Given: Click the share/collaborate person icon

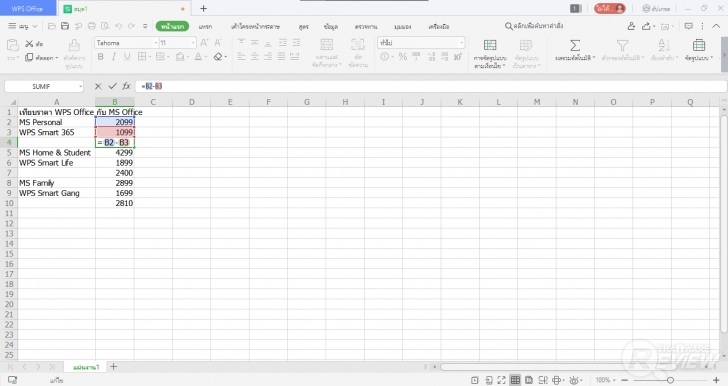Looking at the screenshot, I should 631,26.
